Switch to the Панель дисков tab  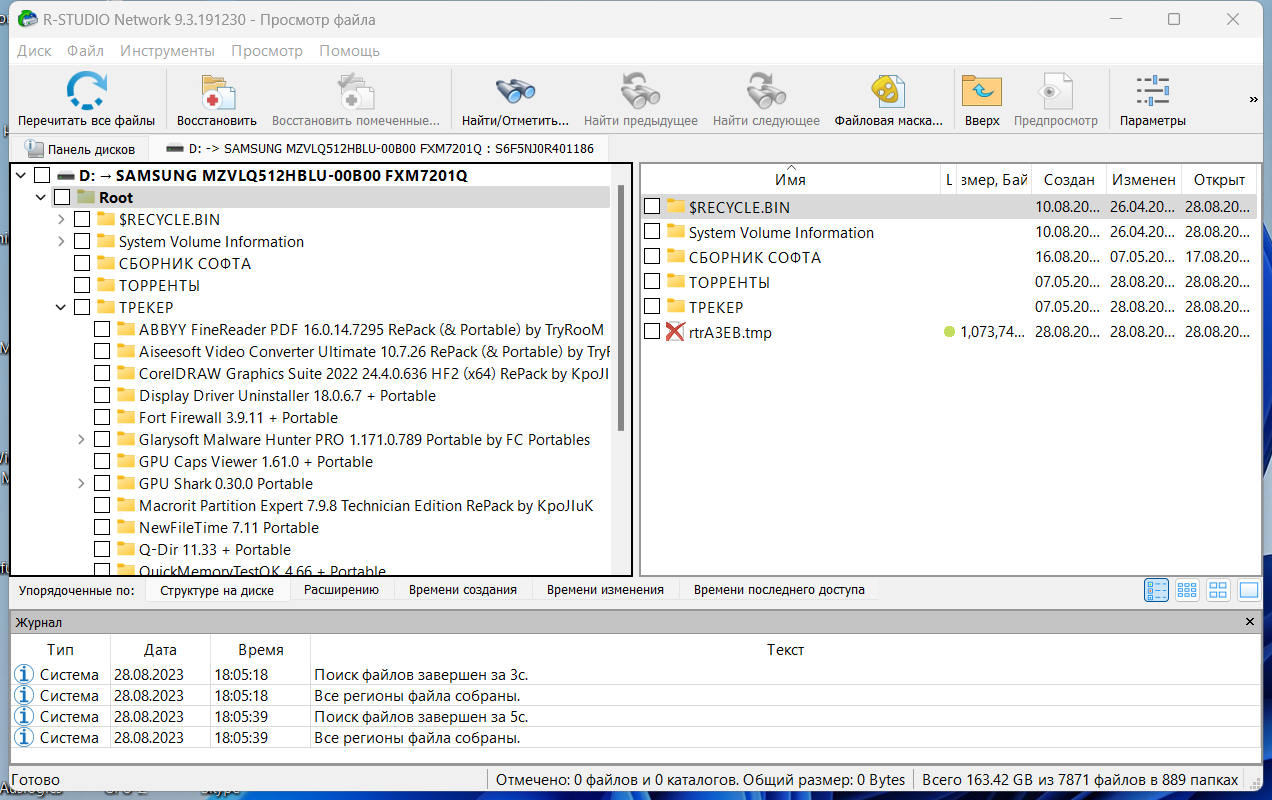tap(80, 149)
